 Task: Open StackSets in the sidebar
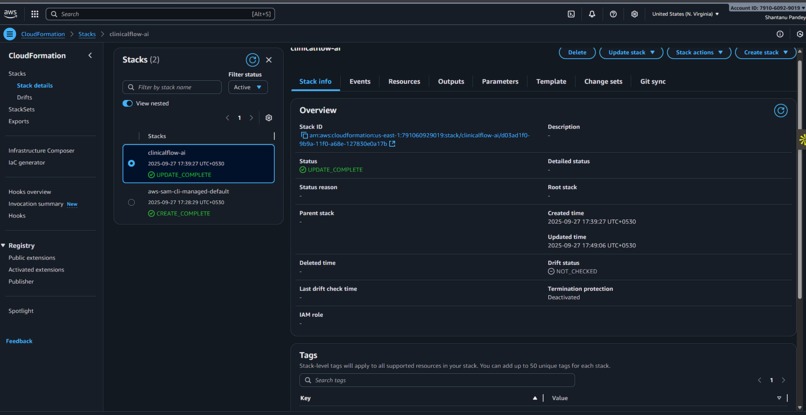pyautogui.click(x=21, y=110)
